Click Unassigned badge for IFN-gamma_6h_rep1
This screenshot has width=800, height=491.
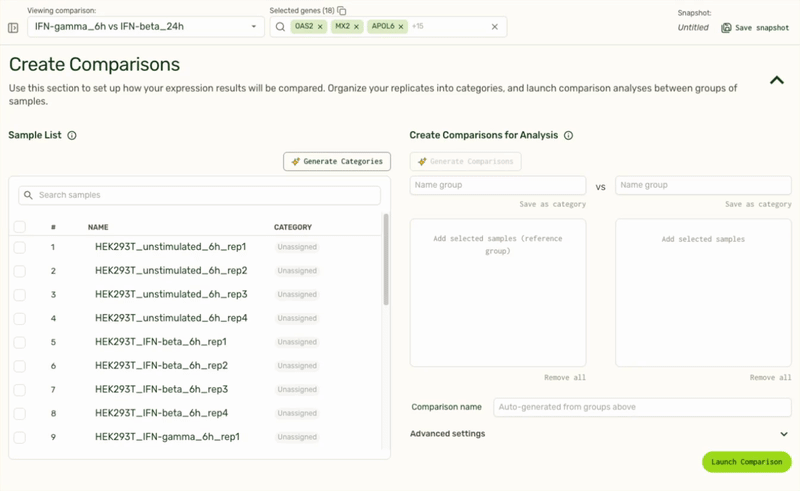[297, 437]
